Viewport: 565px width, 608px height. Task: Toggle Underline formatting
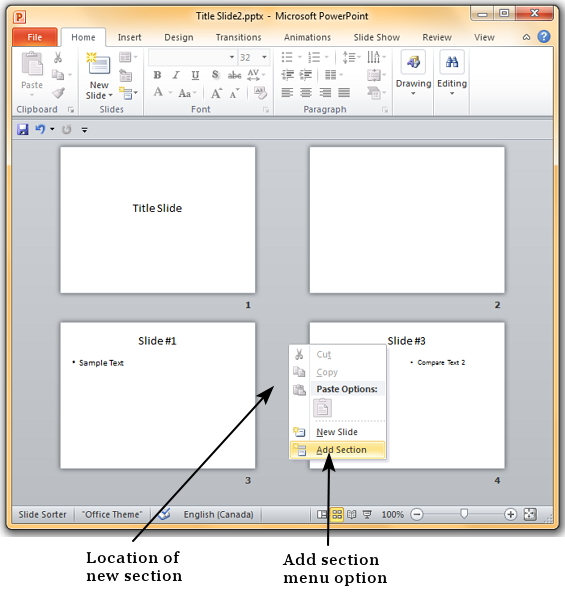point(195,75)
